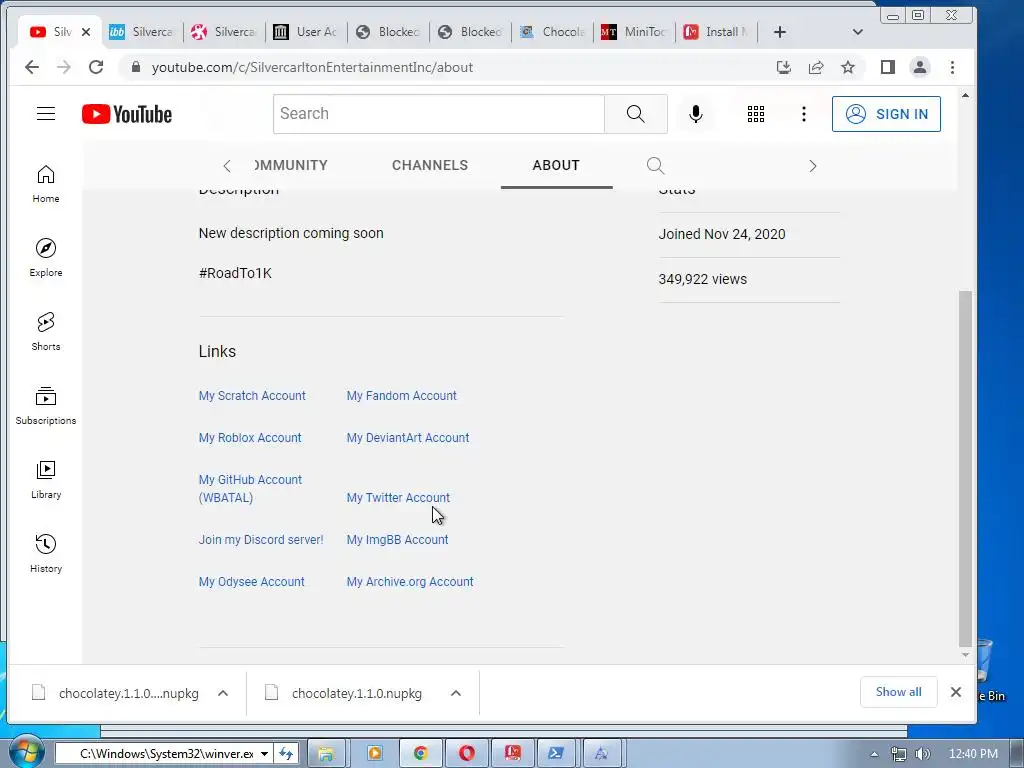The height and width of the screenshot is (768, 1024).
Task: Switch to the Channels tab
Action: (430, 165)
